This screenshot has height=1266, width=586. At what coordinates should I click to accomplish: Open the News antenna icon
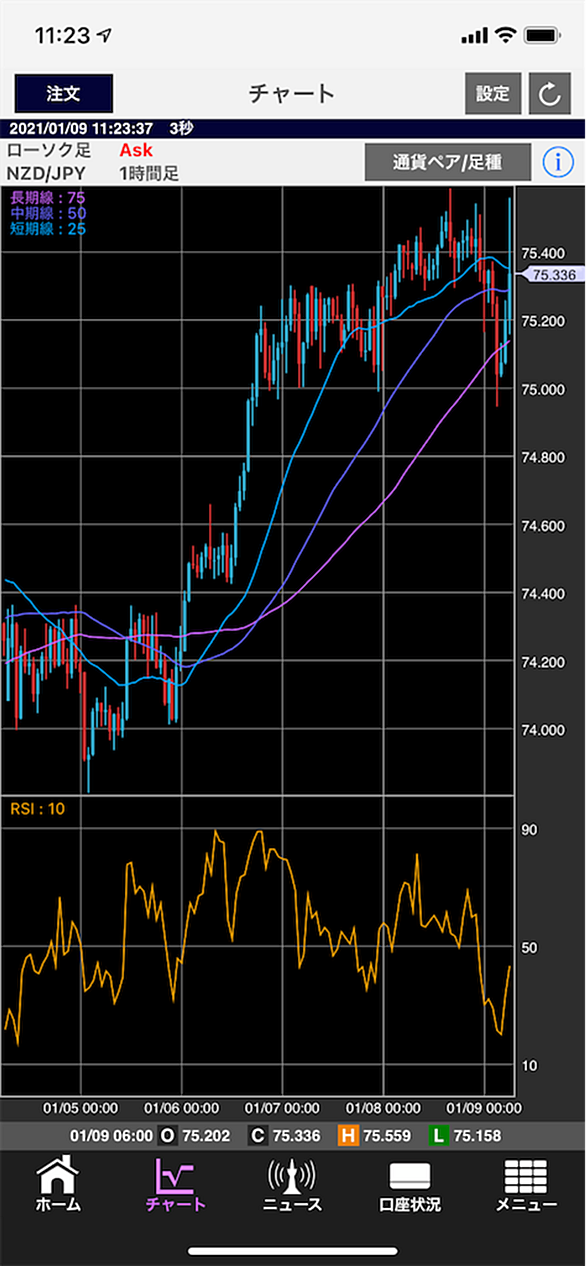click(292, 1185)
